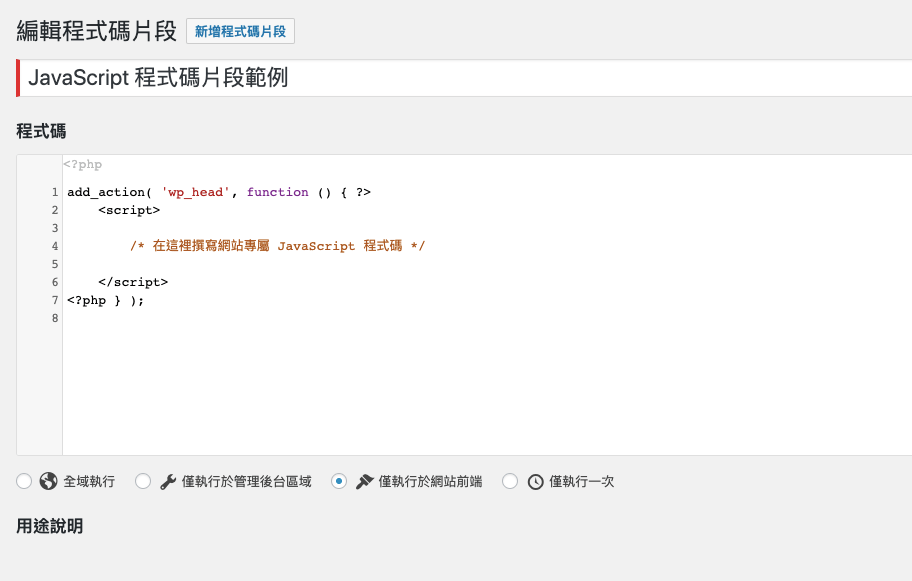The height and width of the screenshot is (581, 912).
Task: Click the globe icon beside 全域執行
Action: coord(48,481)
